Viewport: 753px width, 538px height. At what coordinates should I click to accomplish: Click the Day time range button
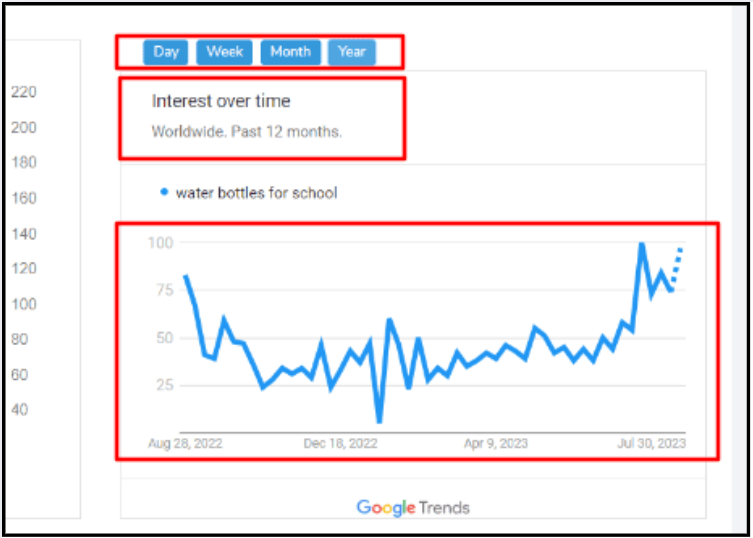tap(166, 52)
